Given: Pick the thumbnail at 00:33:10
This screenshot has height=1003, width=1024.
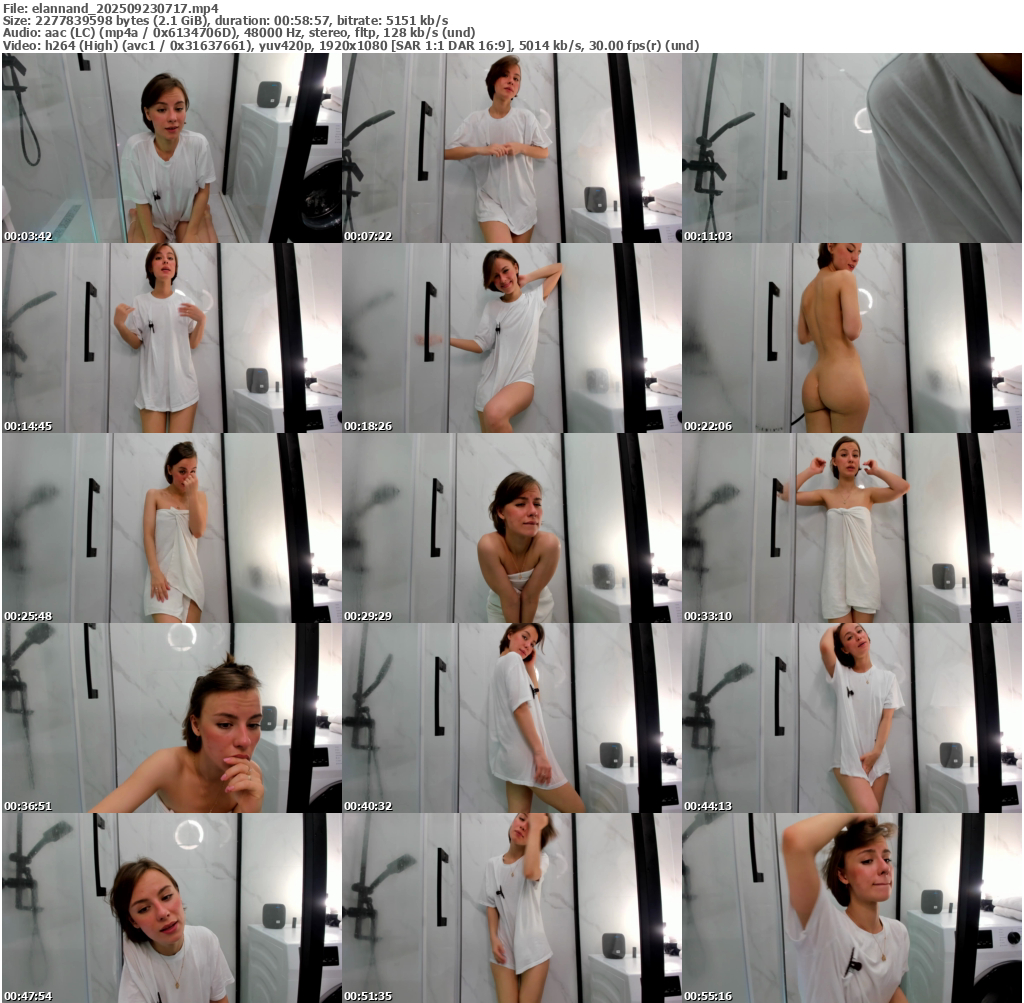Looking at the screenshot, I should point(852,528).
